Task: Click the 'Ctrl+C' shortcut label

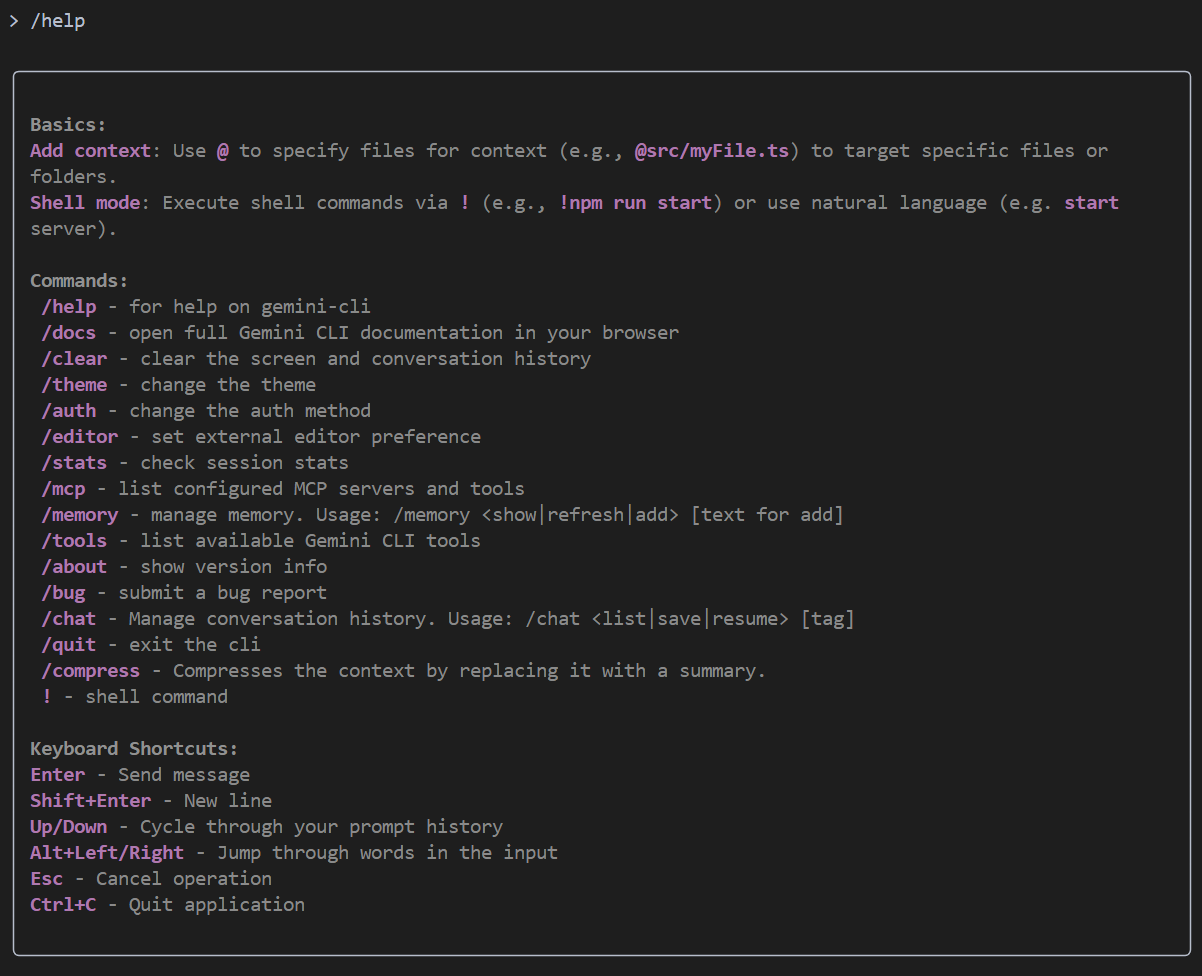Action: (x=63, y=905)
